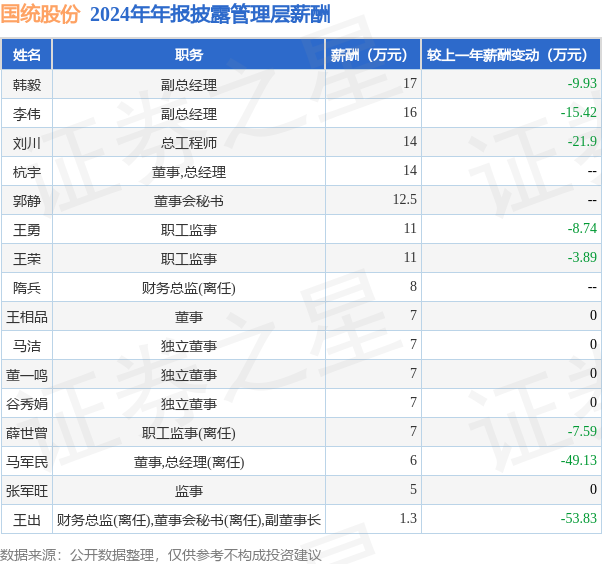Click the salary value 16

[410, 112]
